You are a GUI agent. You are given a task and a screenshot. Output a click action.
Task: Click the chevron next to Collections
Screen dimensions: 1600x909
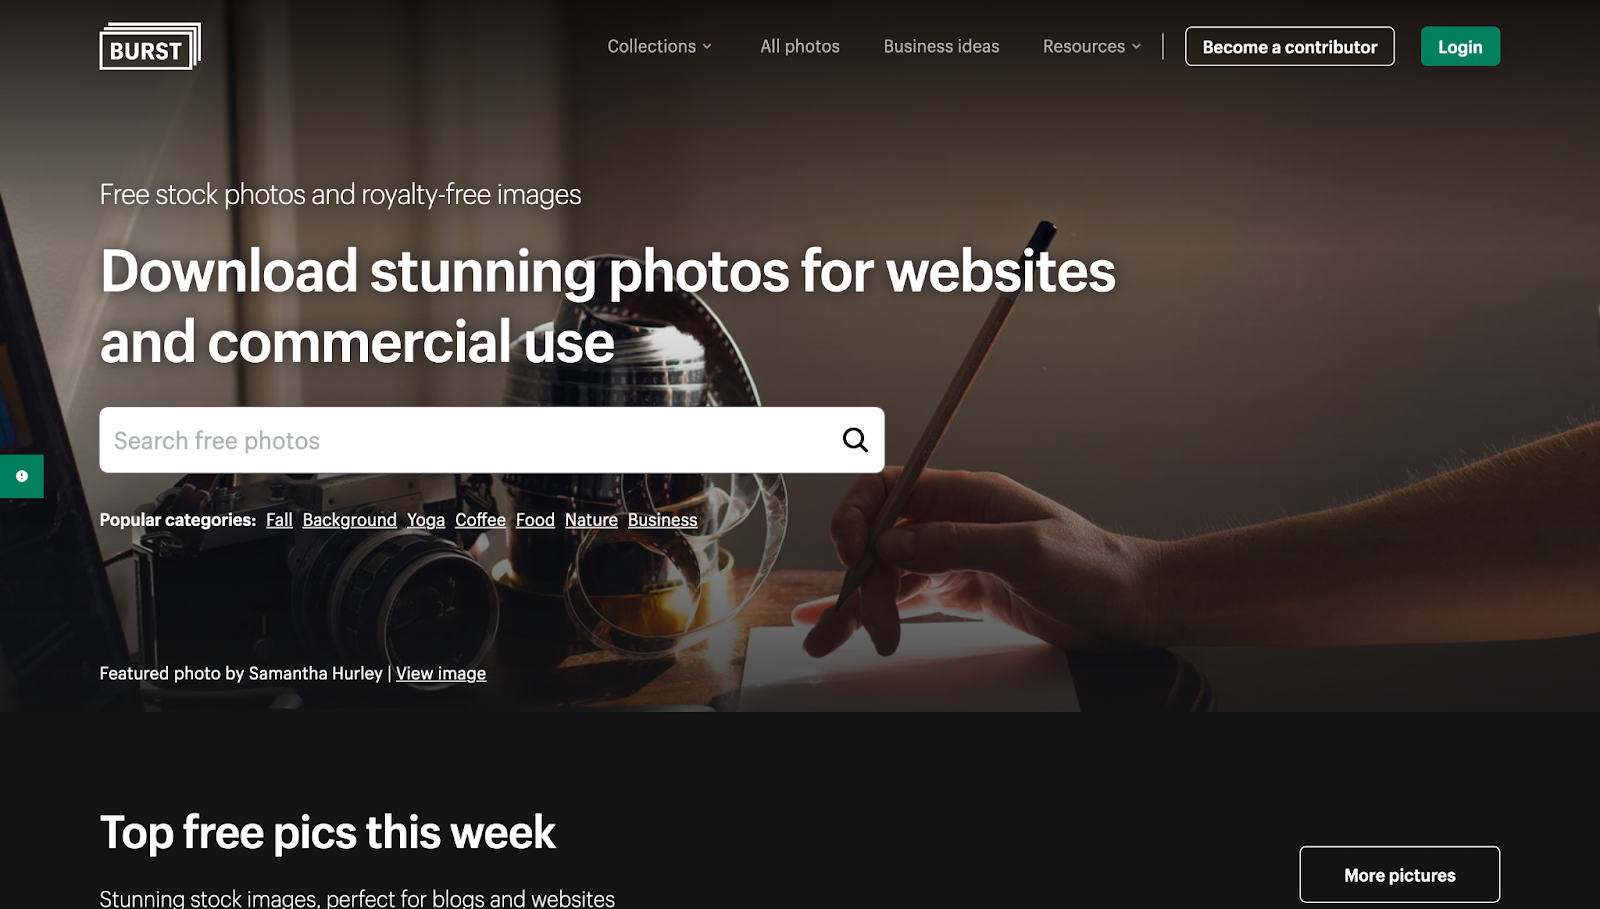point(707,47)
